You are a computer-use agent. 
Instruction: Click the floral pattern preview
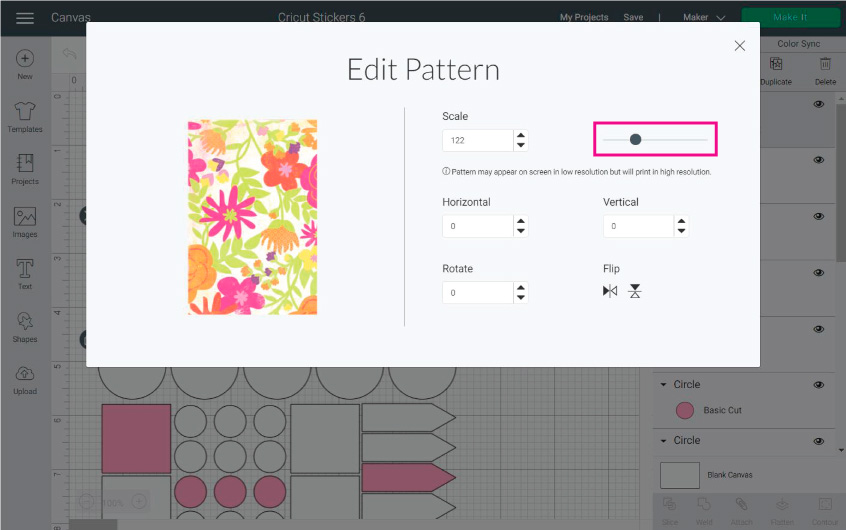tap(253, 217)
